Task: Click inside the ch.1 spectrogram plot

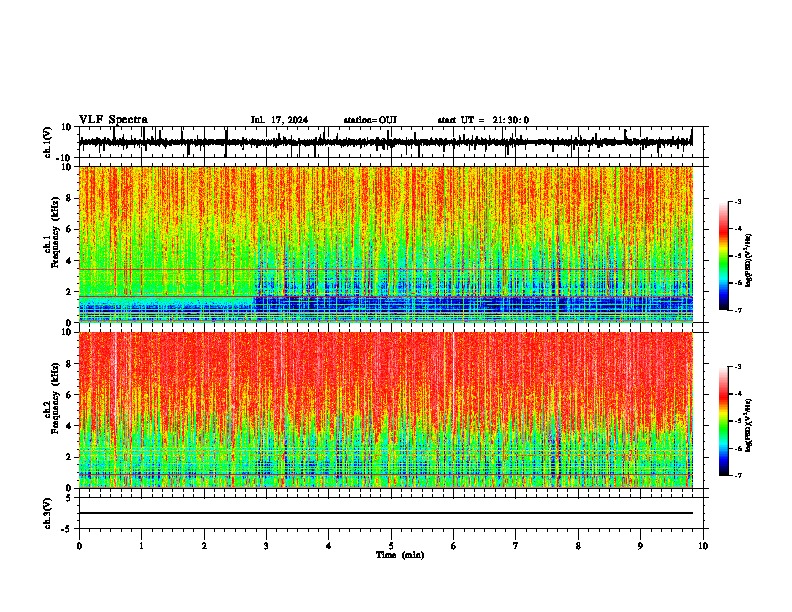Action: pyautogui.click(x=386, y=244)
